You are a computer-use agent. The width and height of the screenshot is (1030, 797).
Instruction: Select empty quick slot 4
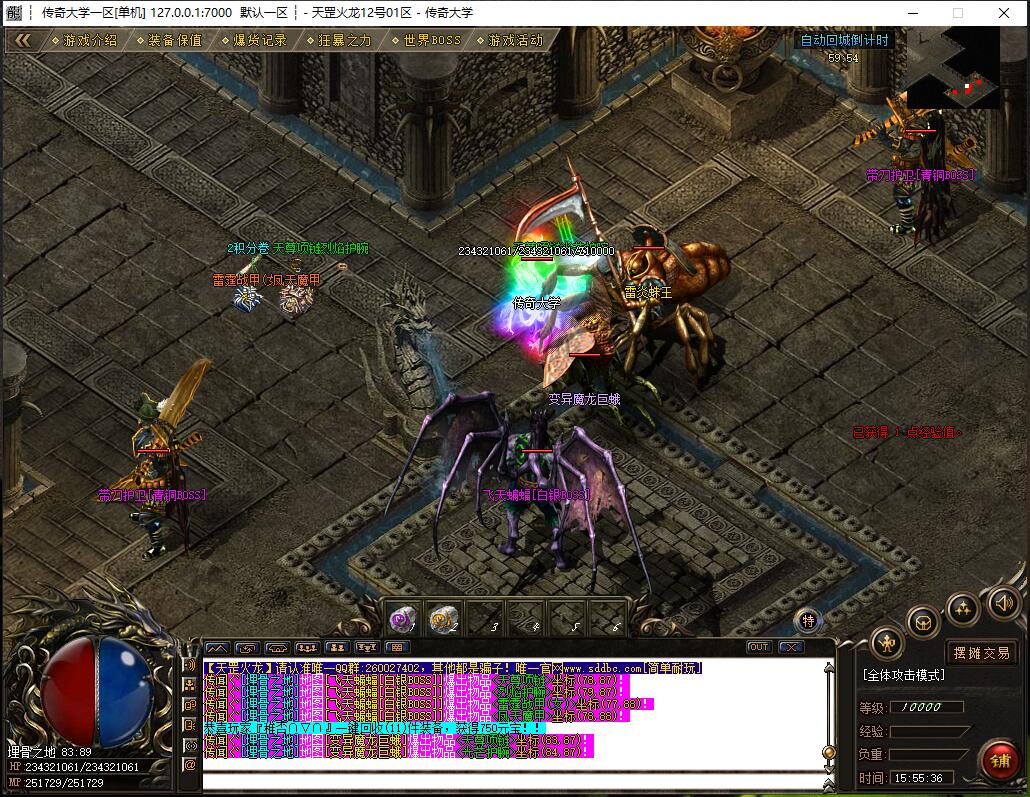click(x=526, y=618)
